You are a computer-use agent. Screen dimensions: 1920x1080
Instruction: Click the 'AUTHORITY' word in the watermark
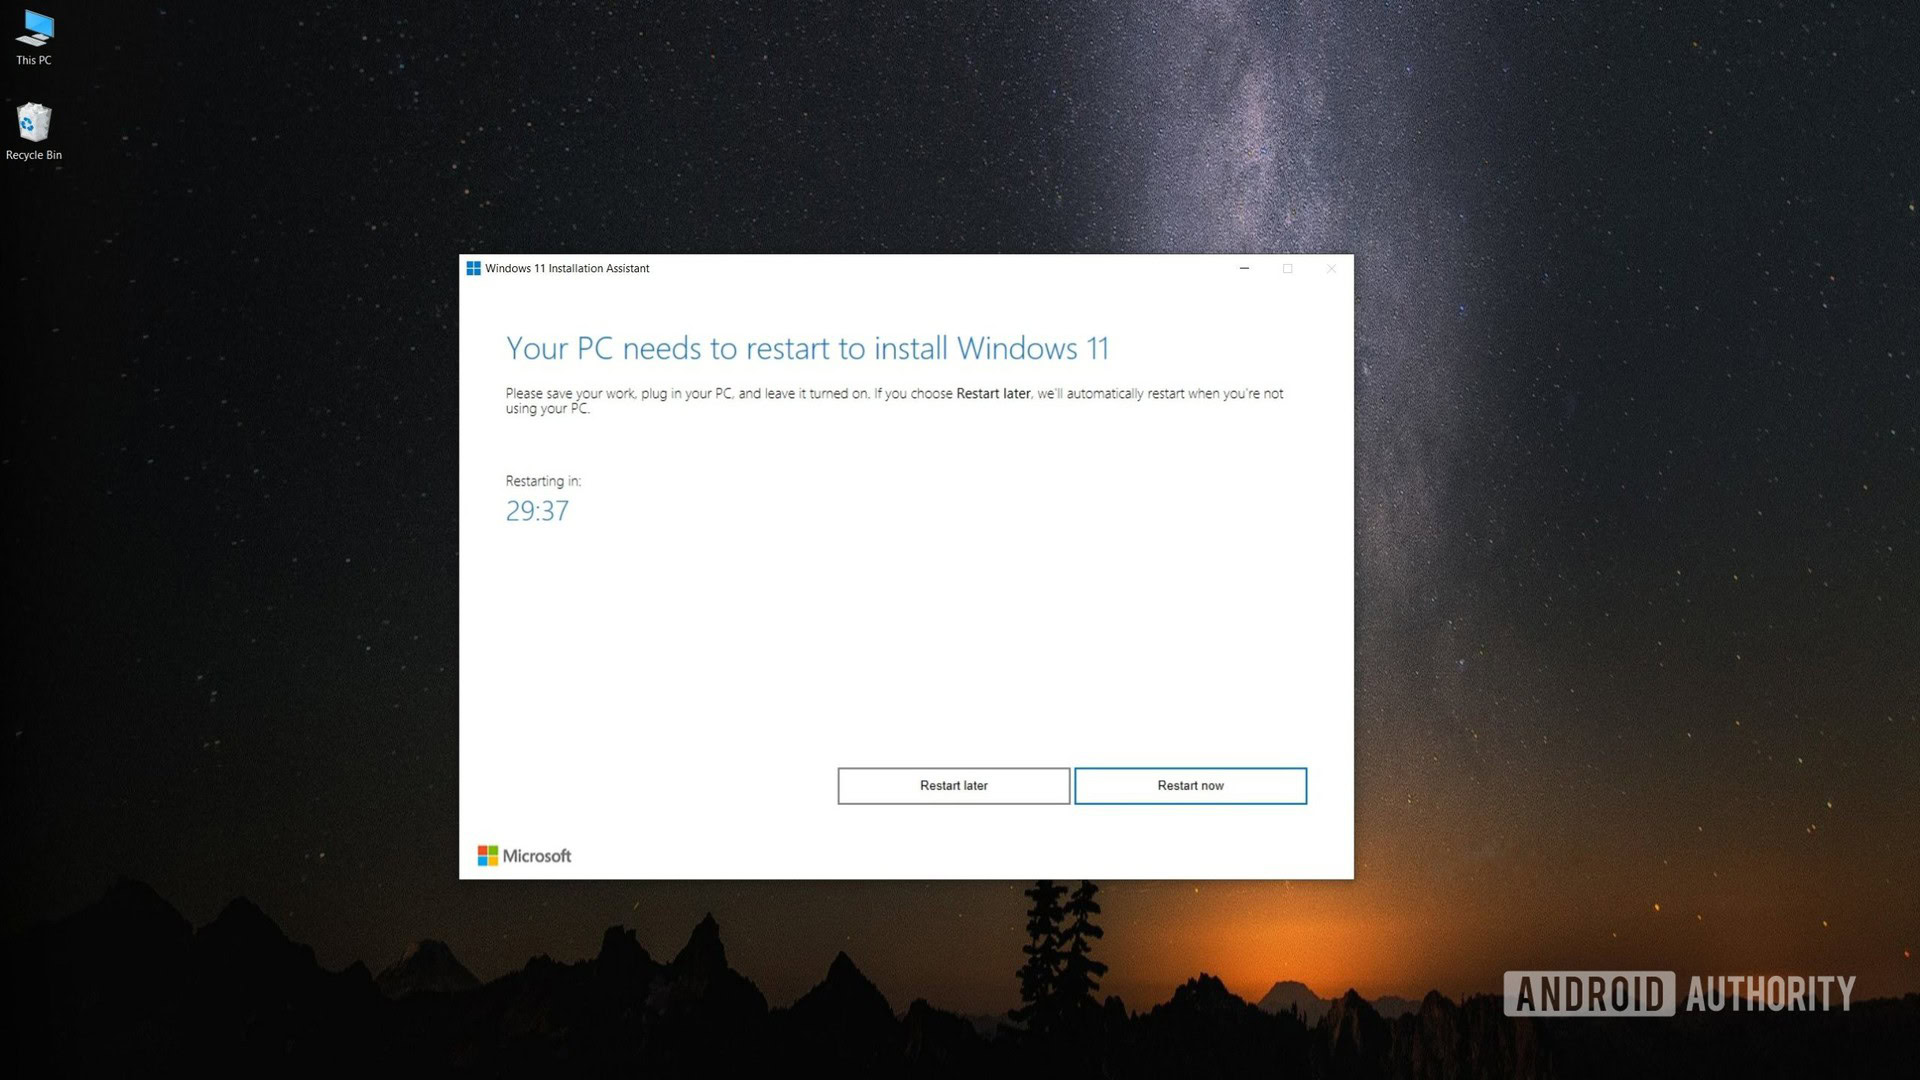click(1769, 993)
